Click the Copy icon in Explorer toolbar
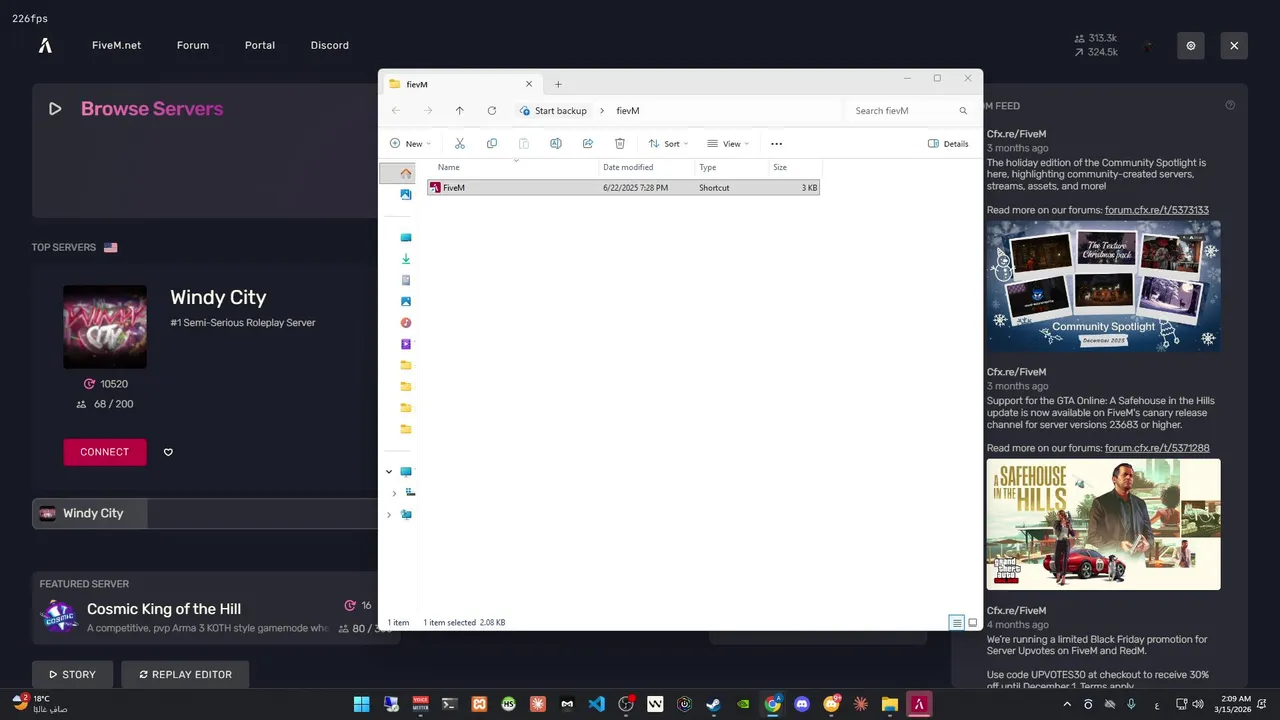The height and width of the screenshot is (720, 1280). (x=491, y=144)
